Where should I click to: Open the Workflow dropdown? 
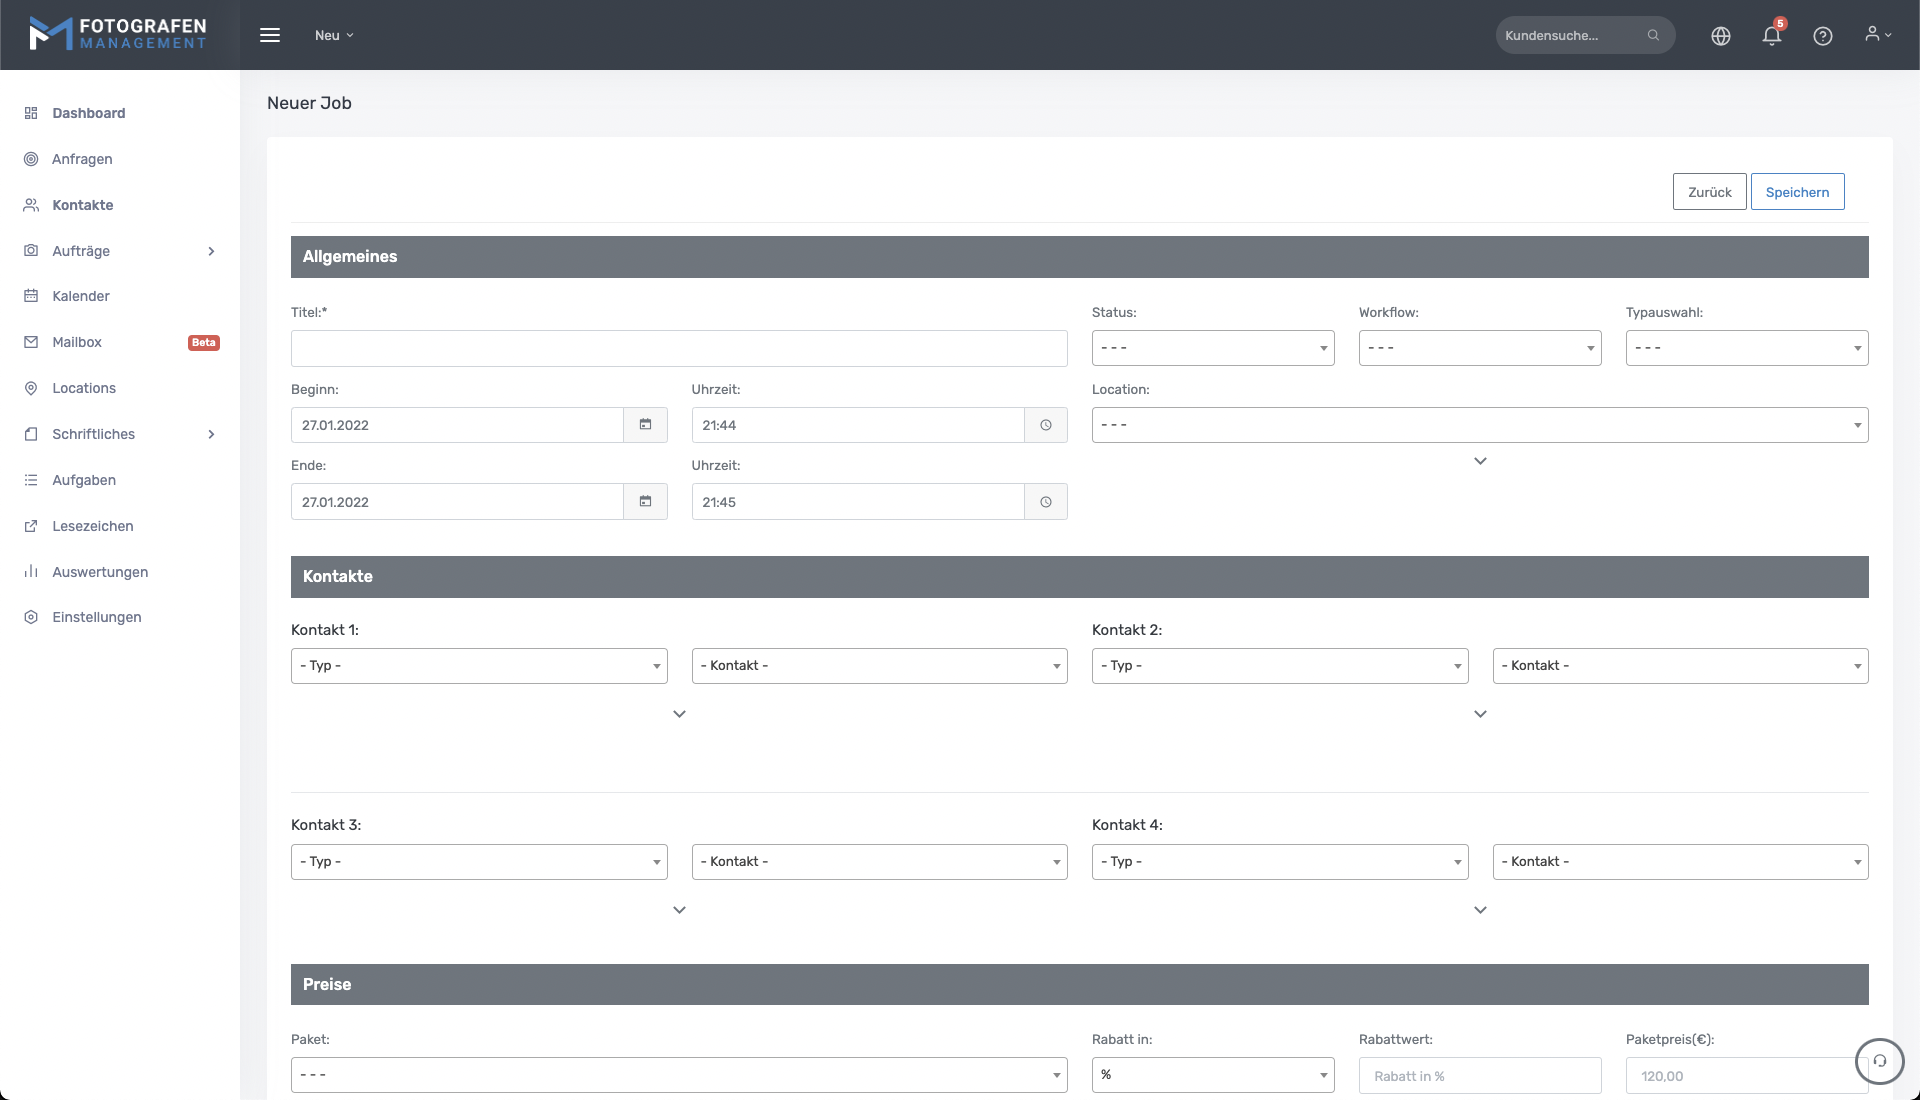click(1479, 348)
